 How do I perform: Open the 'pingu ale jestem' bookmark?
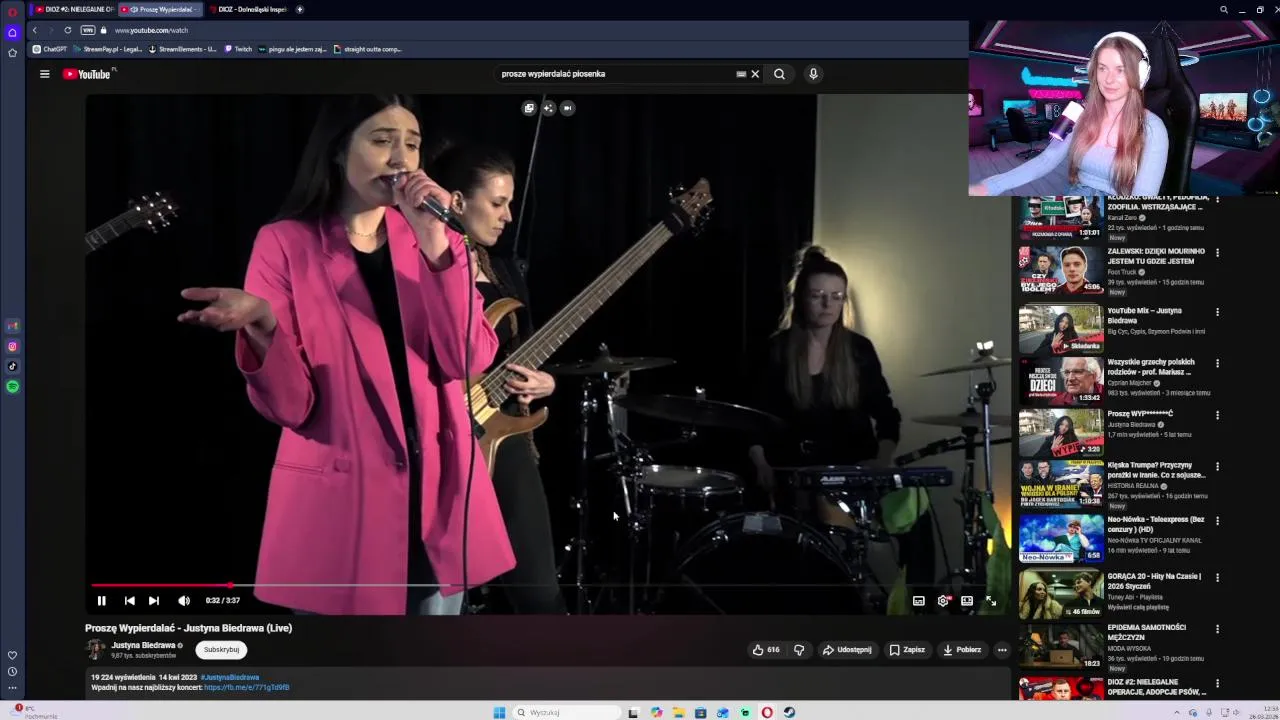[x=292, y=49]
